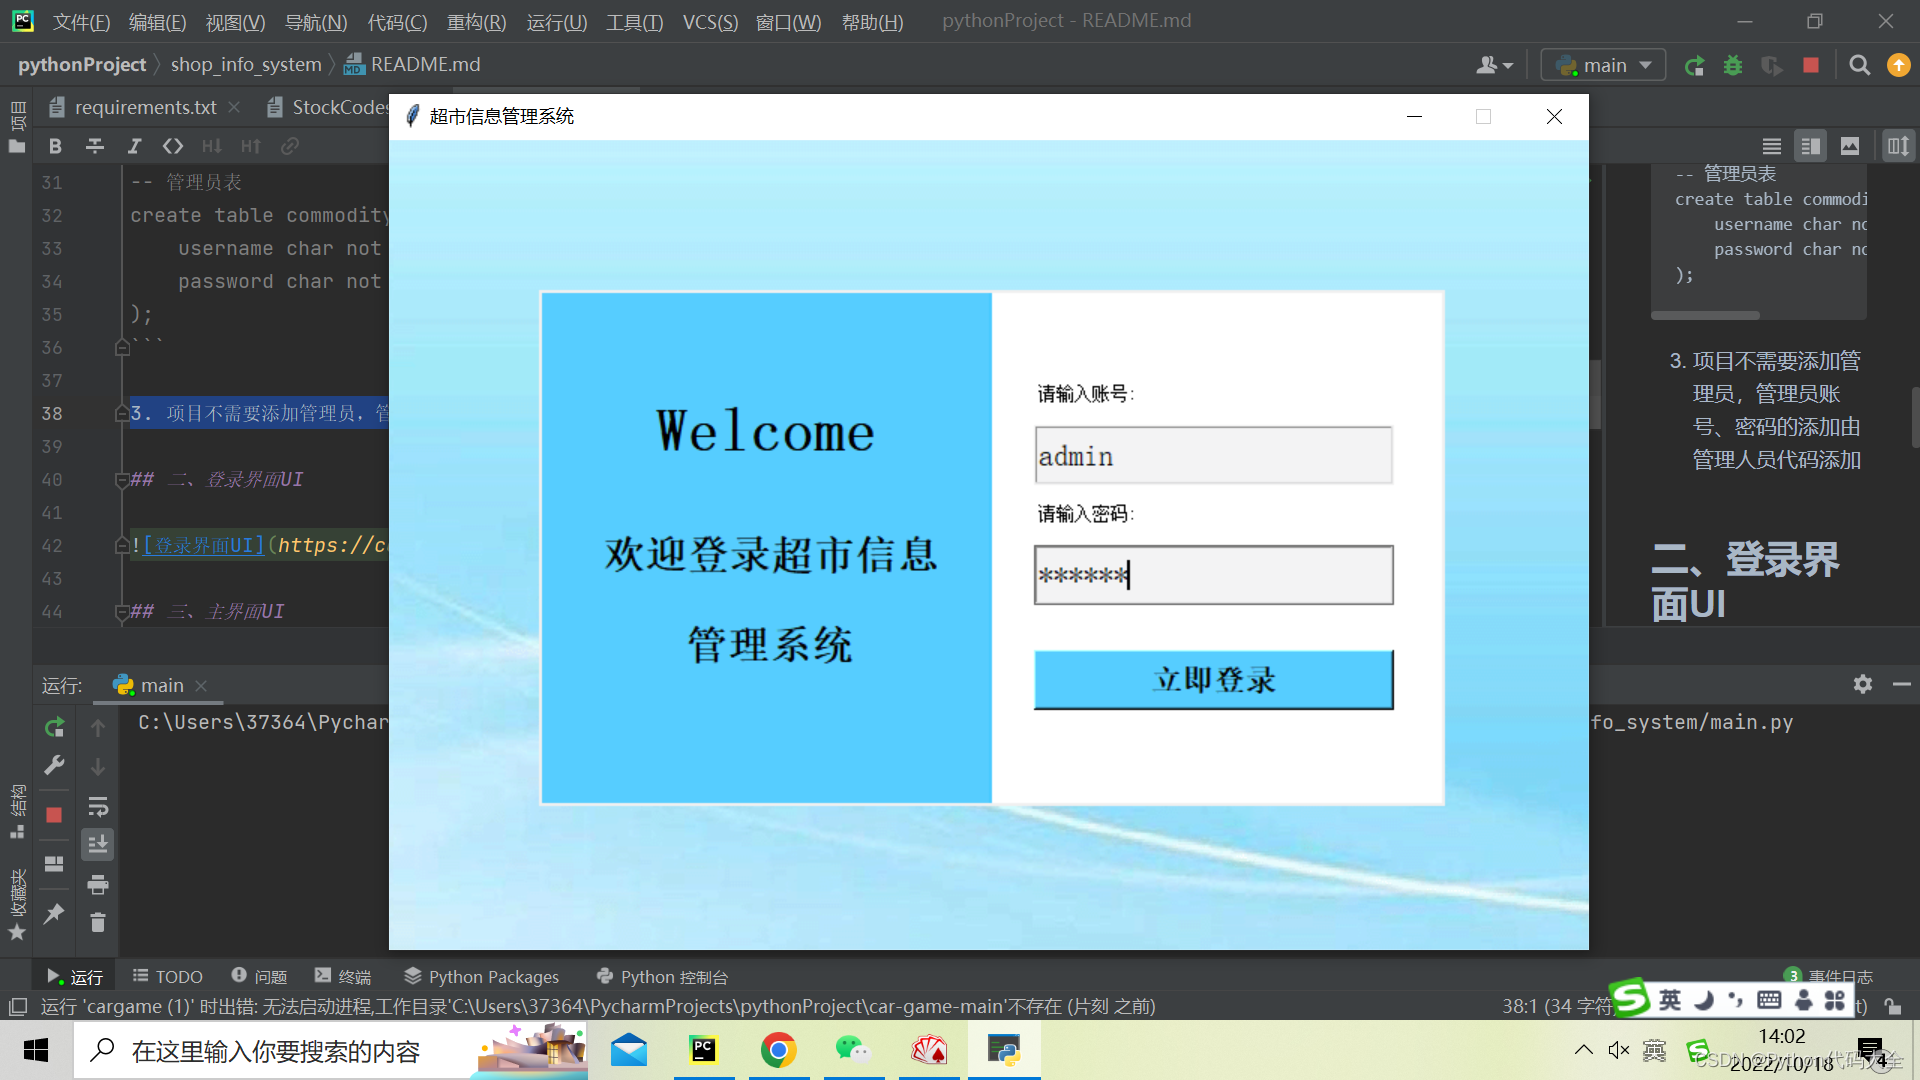Collapse fold marker at line 44 heading
Screen dimensions: 1920x1080
[x=122, y=612]
